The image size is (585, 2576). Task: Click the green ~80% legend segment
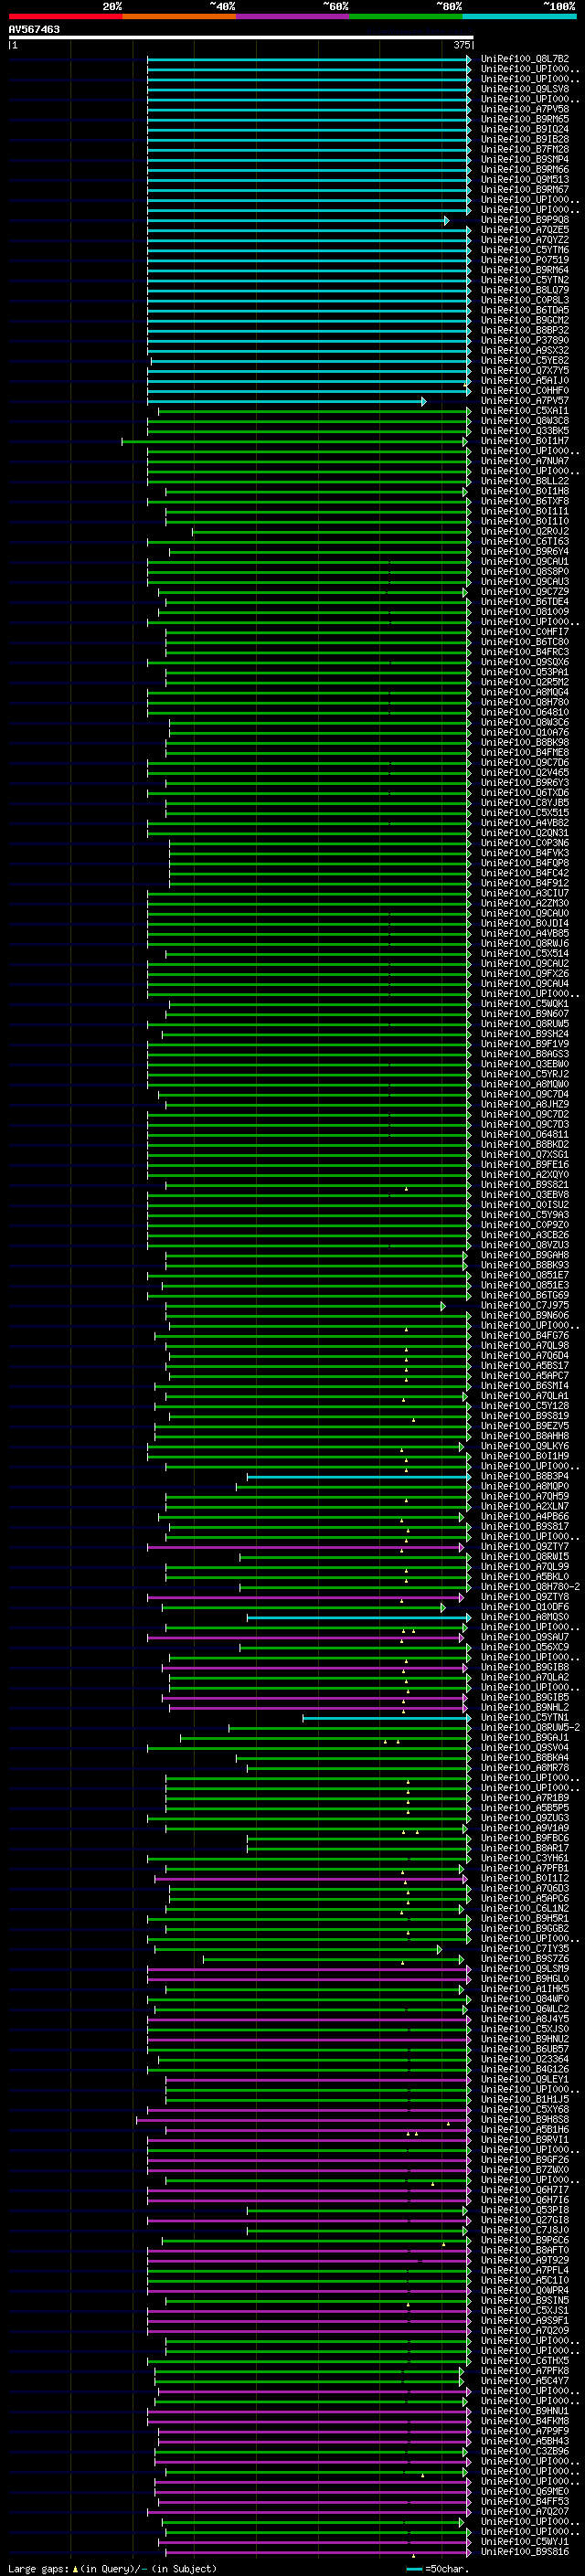[x=406, y=16]
